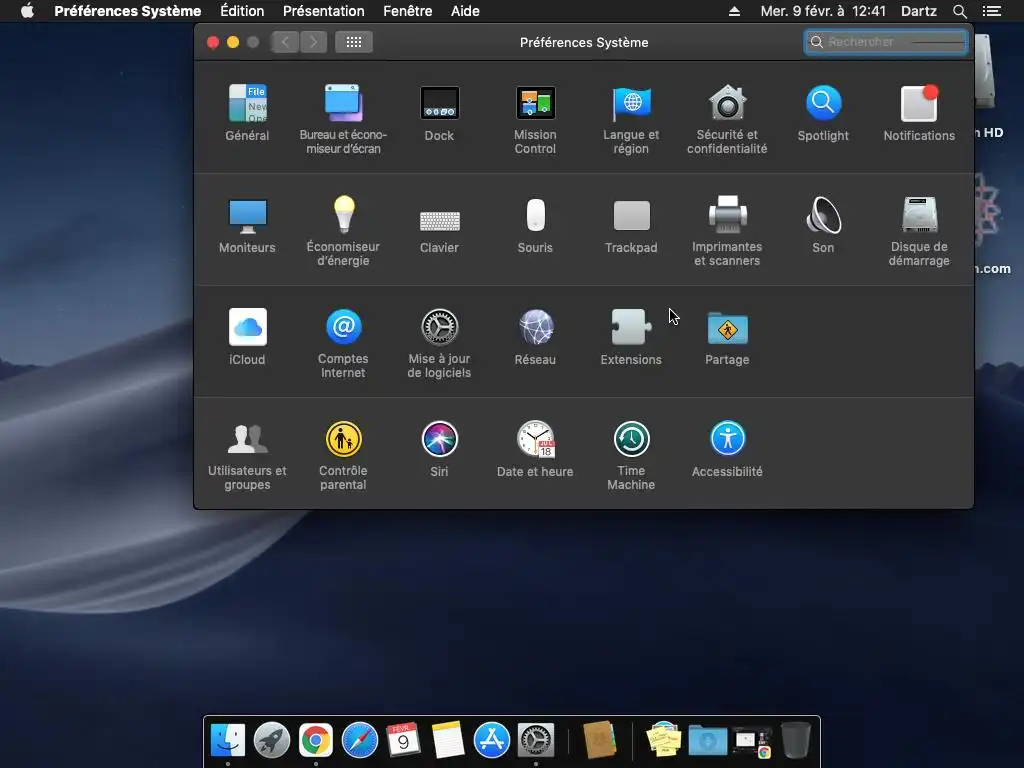Open the Downloads folder in the Dock
This screenshot has width=1024, height=768.
point(707,741)
